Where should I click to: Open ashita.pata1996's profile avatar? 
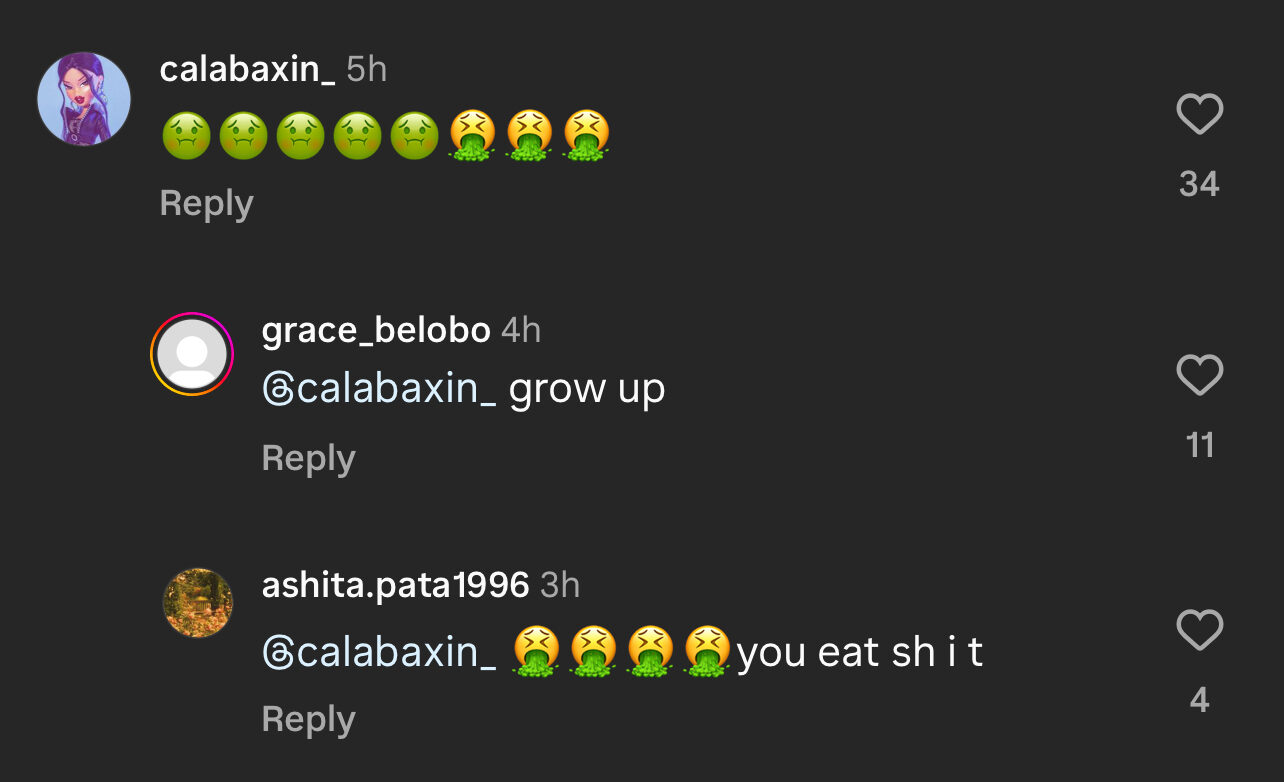(x=197, y=602)
